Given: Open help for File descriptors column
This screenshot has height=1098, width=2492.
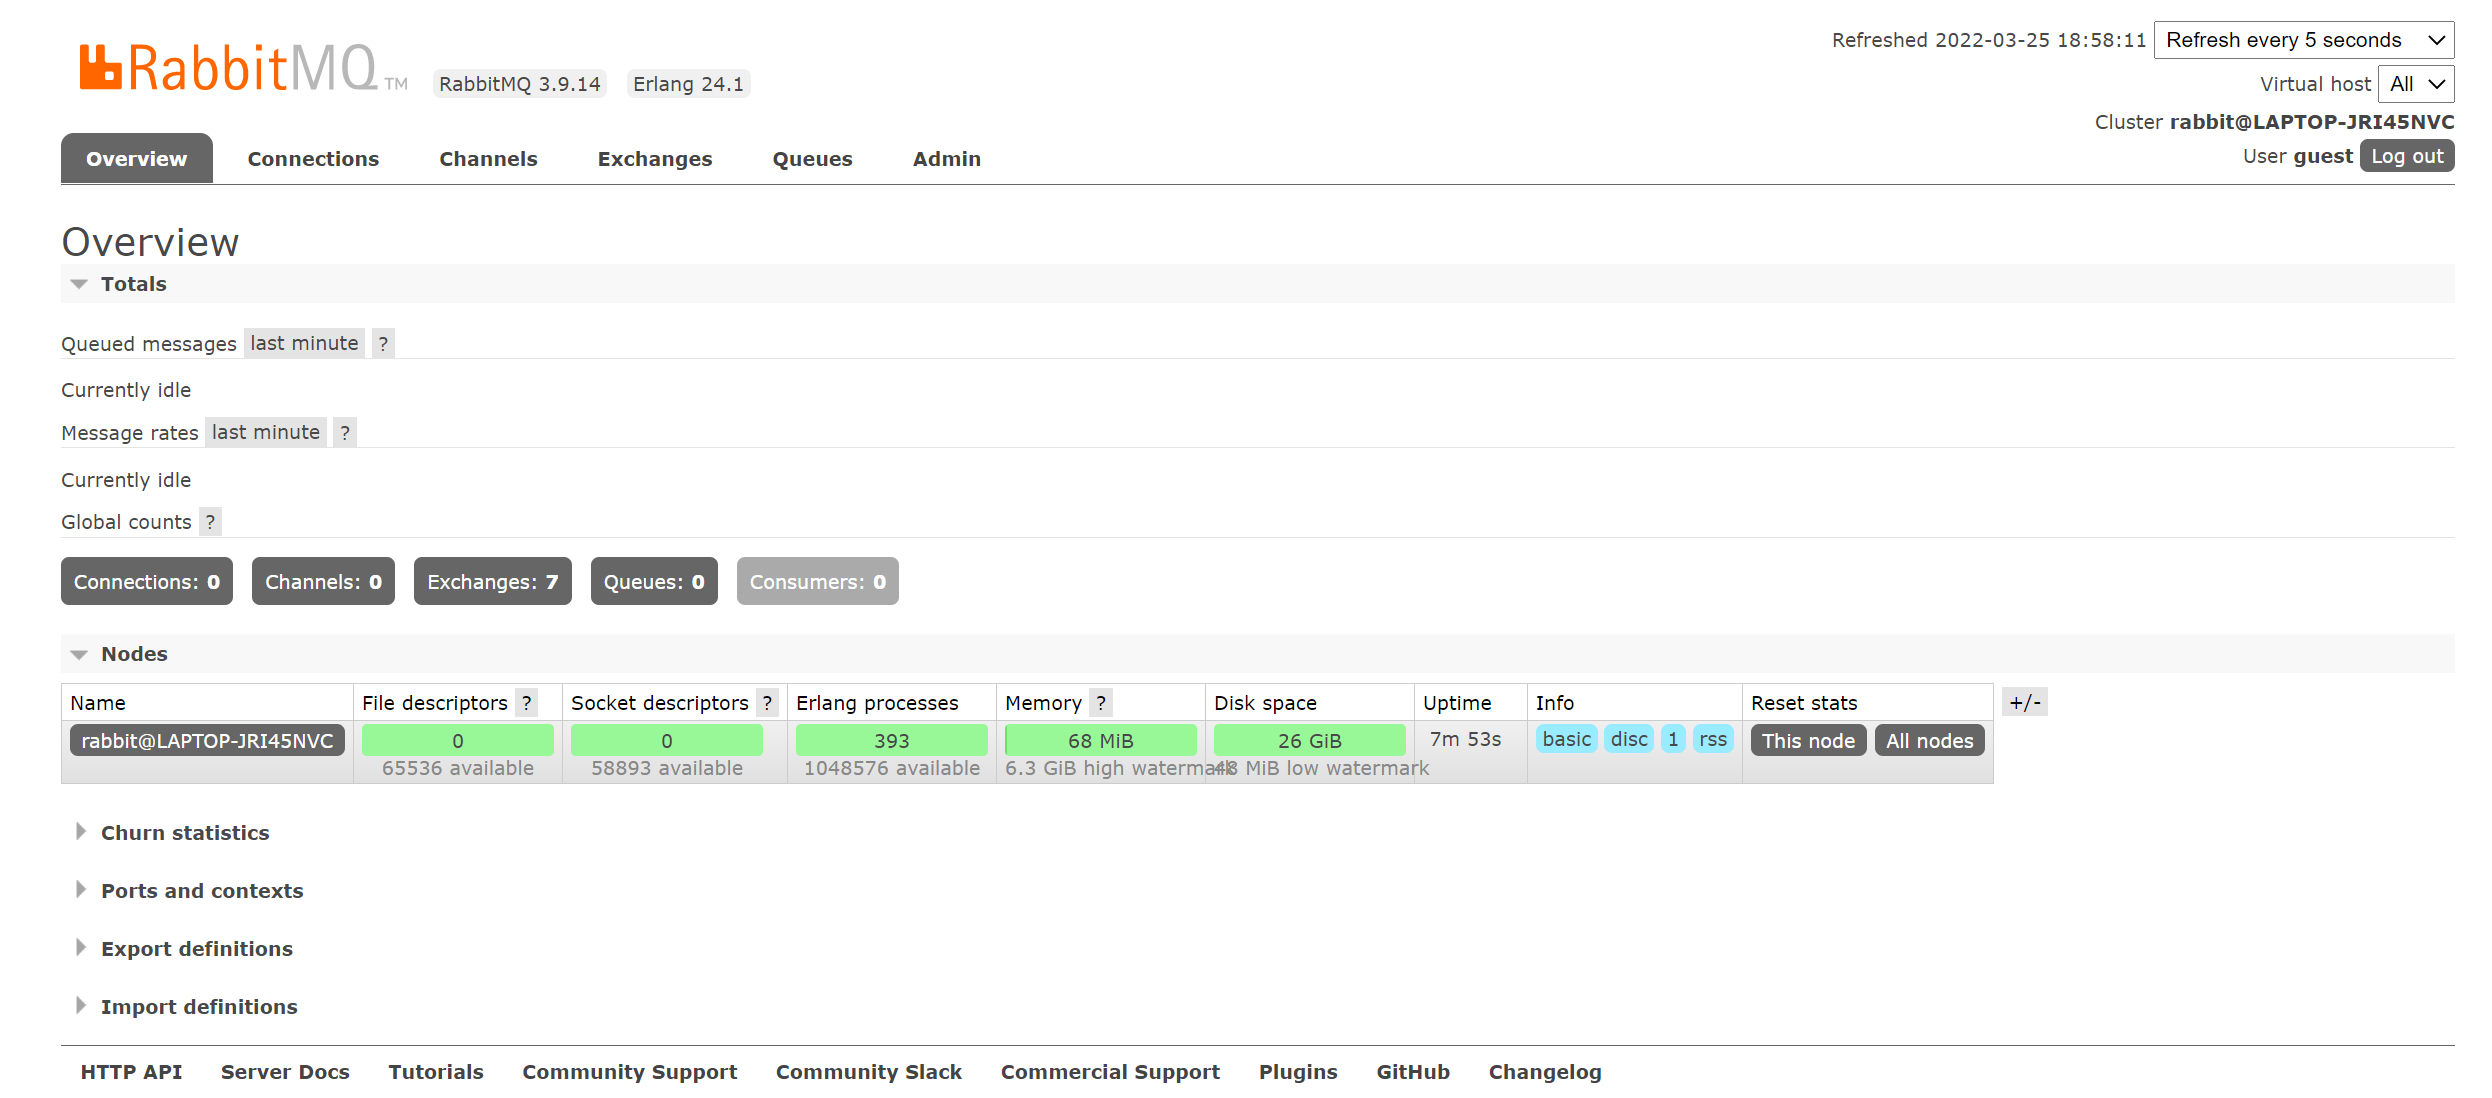Looking at the screenshot, I should 527,702.
